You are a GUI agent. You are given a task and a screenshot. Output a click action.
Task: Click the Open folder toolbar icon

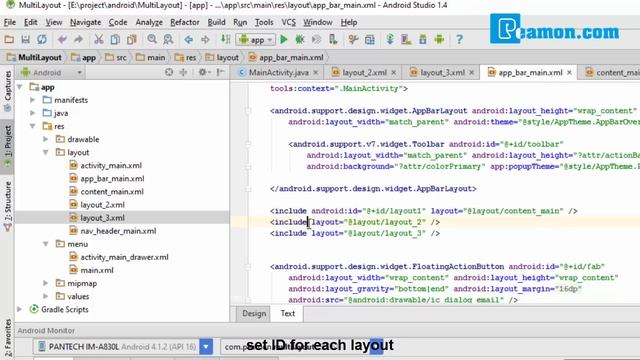click(x=9, y=40)
